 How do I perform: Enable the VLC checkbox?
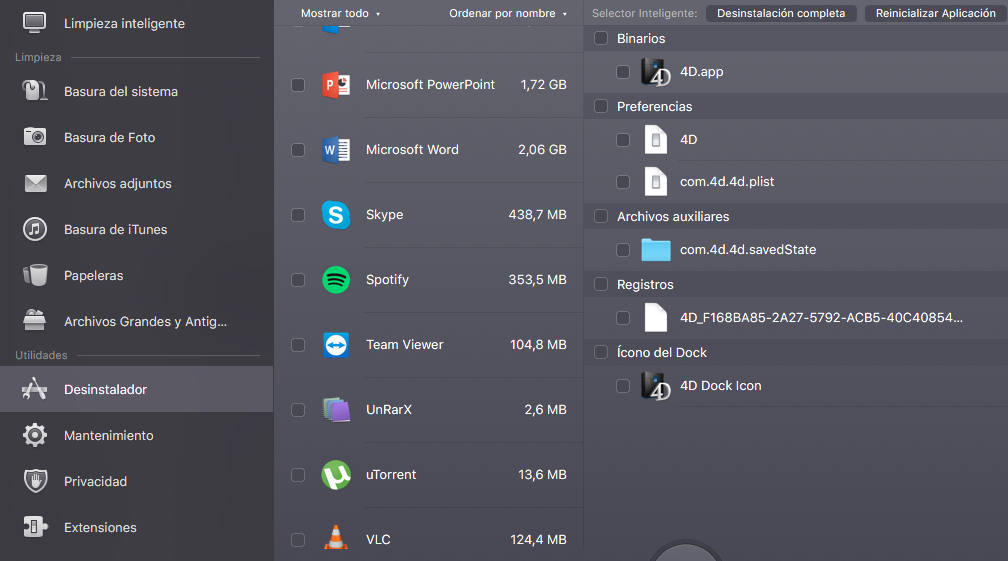click(x=298, y=540)
